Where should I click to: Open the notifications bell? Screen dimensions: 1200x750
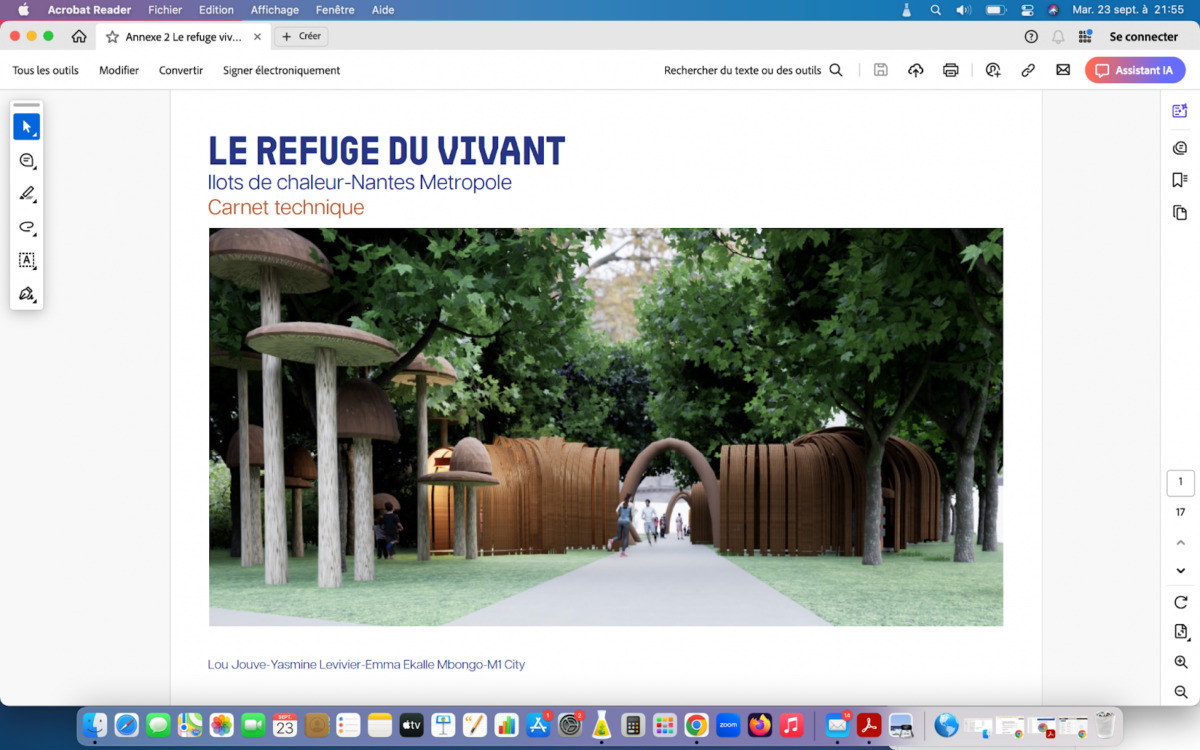tap(1058, 37)
